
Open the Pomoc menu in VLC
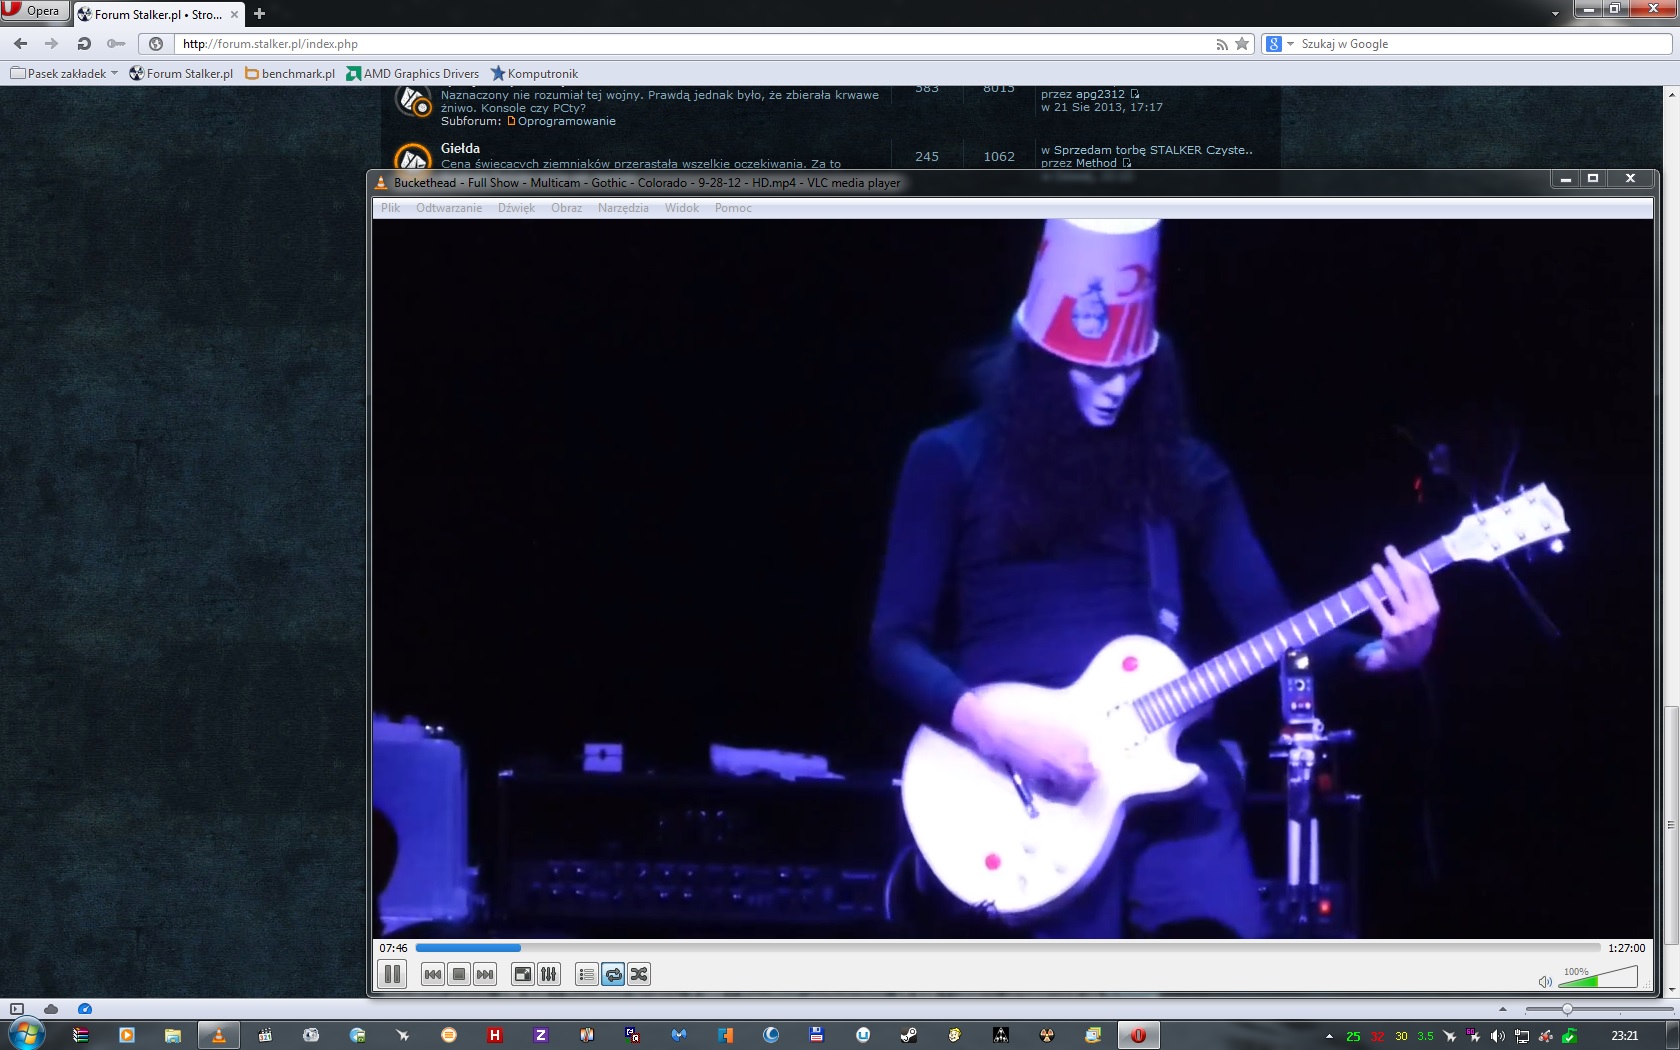click(x=733, y=208)
